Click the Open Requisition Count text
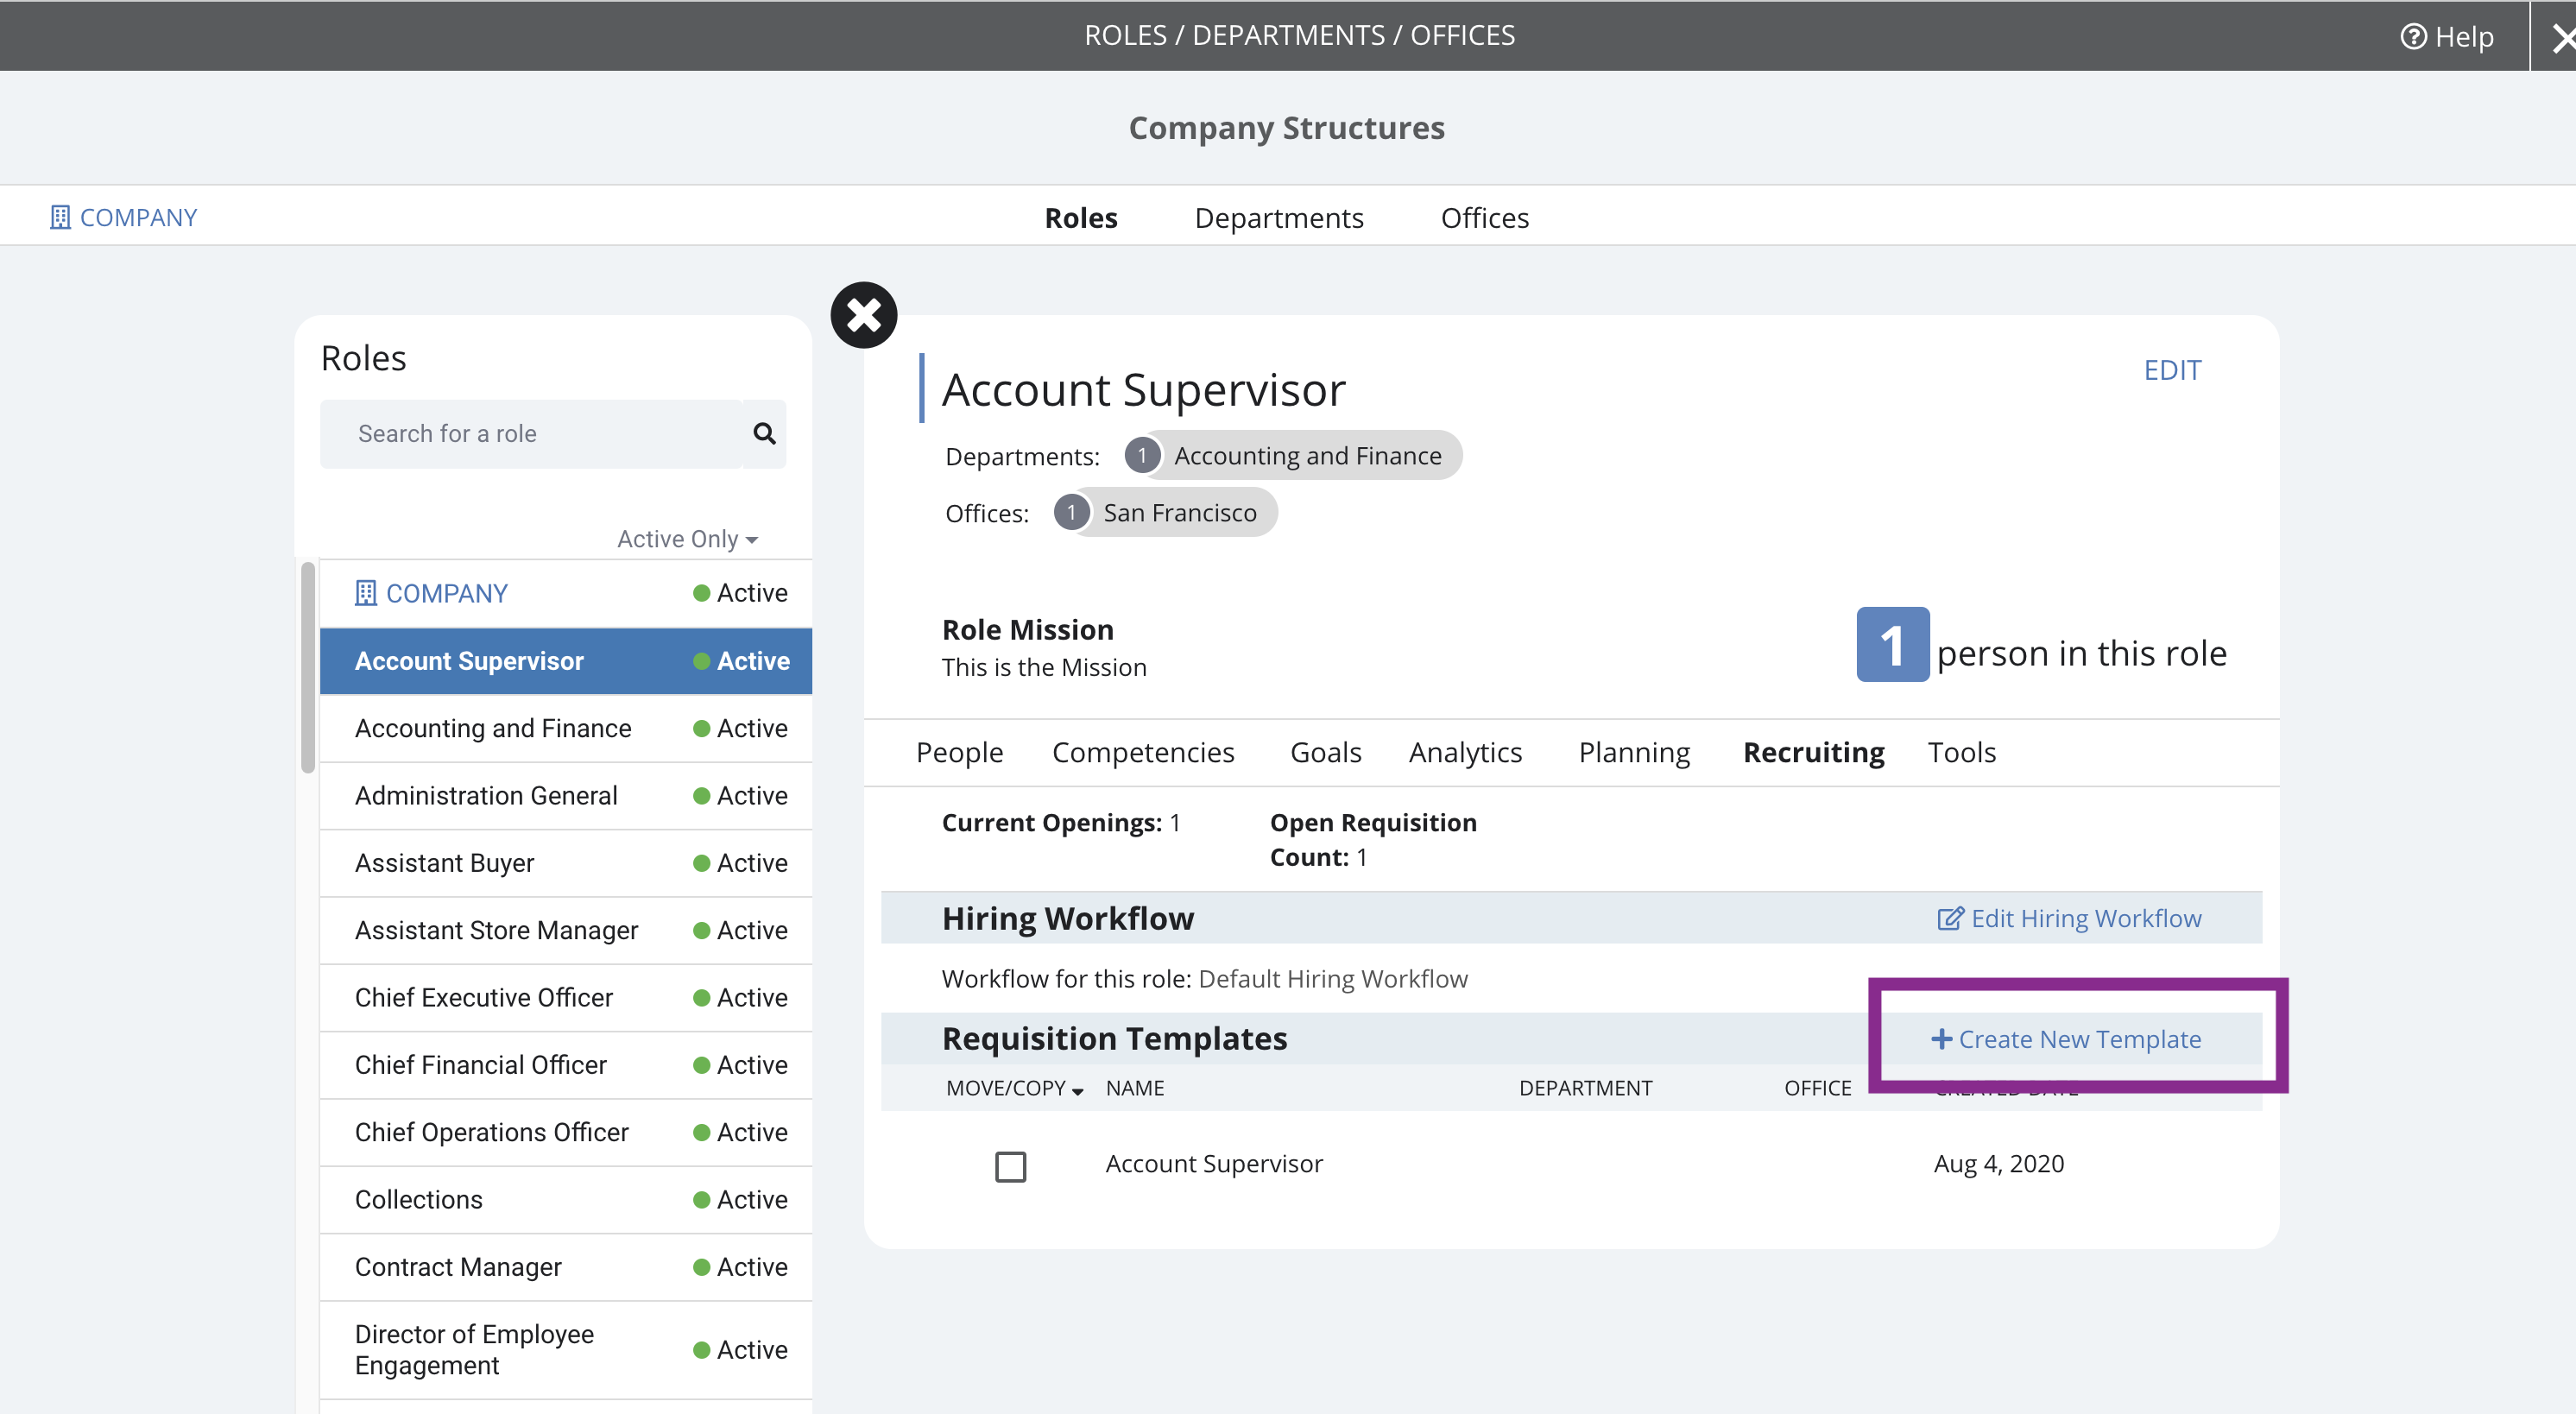 click(x=1373, y=839)
